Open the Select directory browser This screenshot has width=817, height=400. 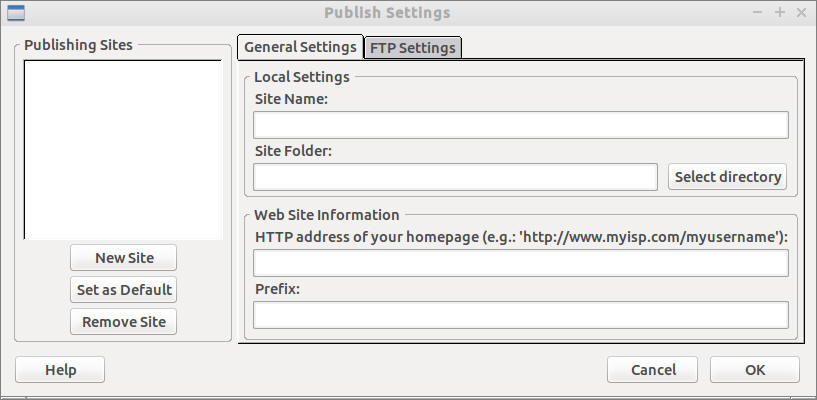tap(727, 177)
